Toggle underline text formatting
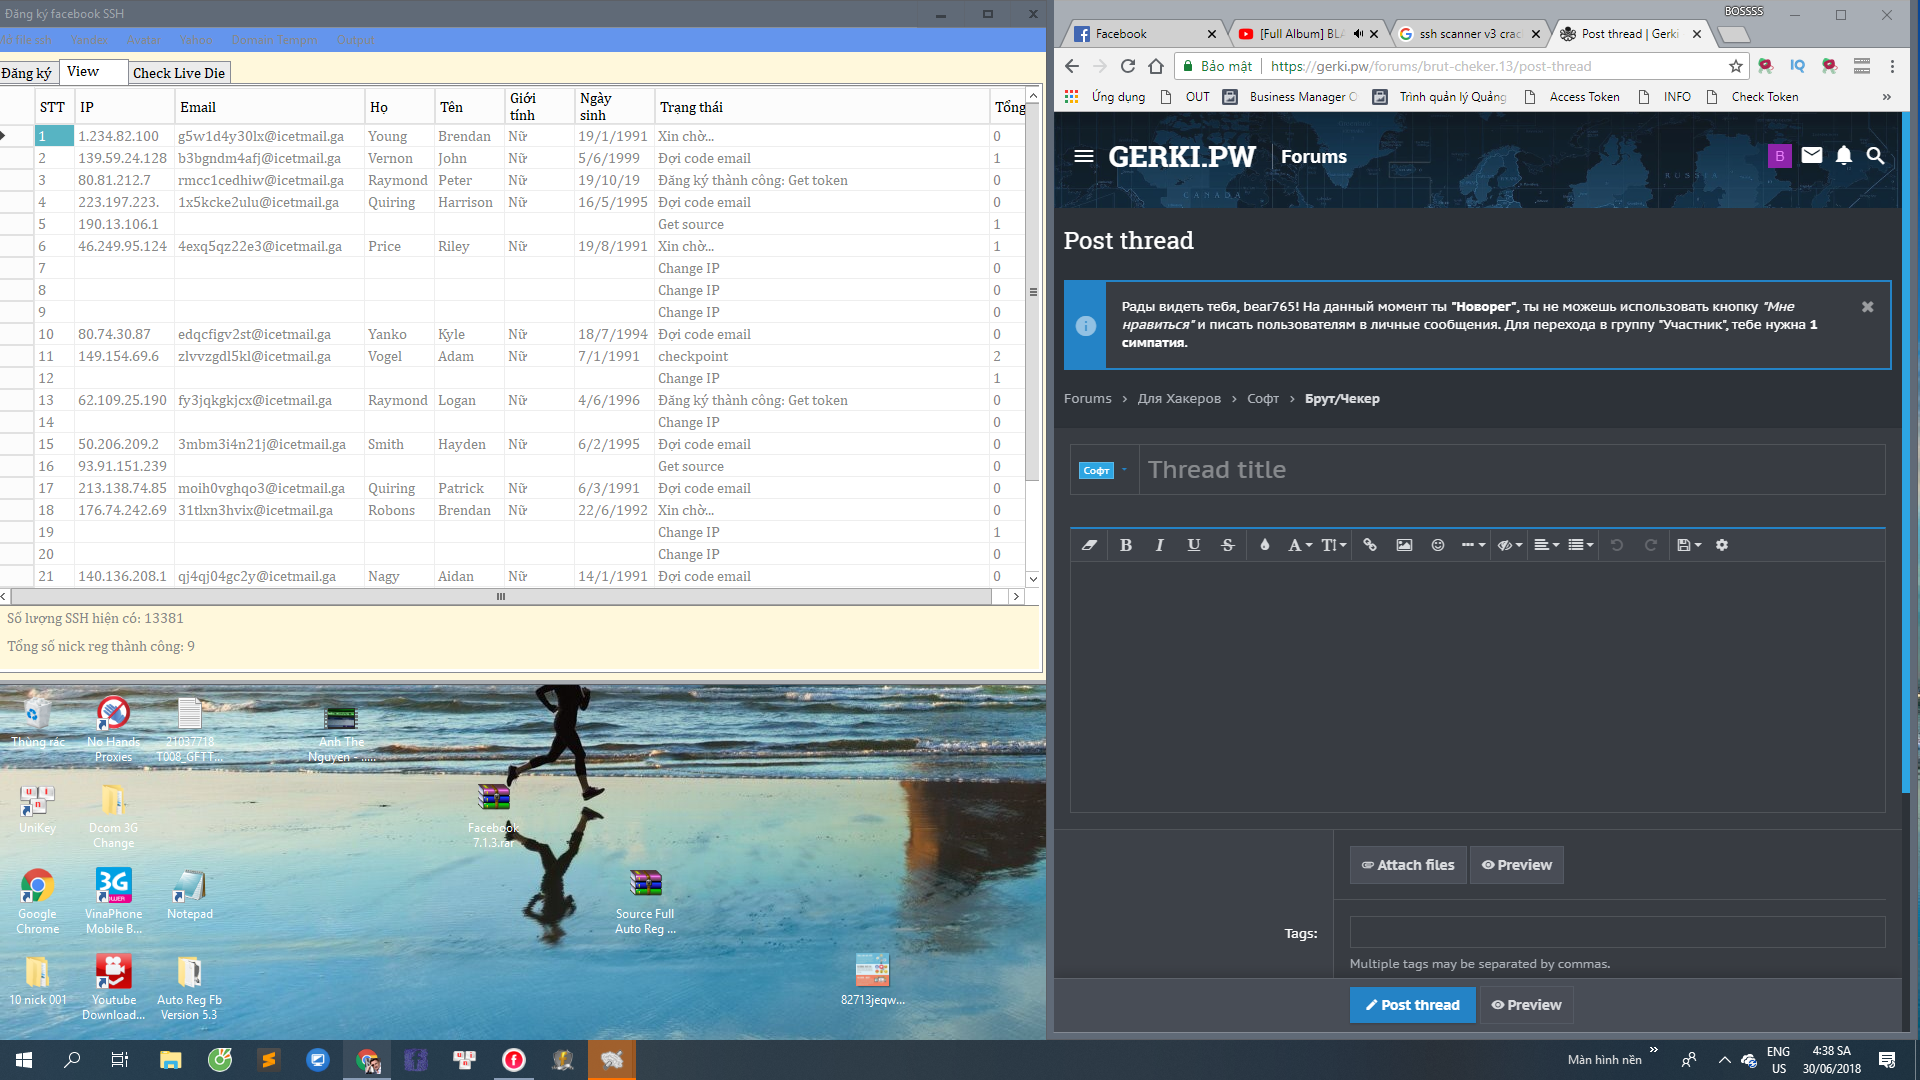 pyautogui.click(x=1194, y=545)
